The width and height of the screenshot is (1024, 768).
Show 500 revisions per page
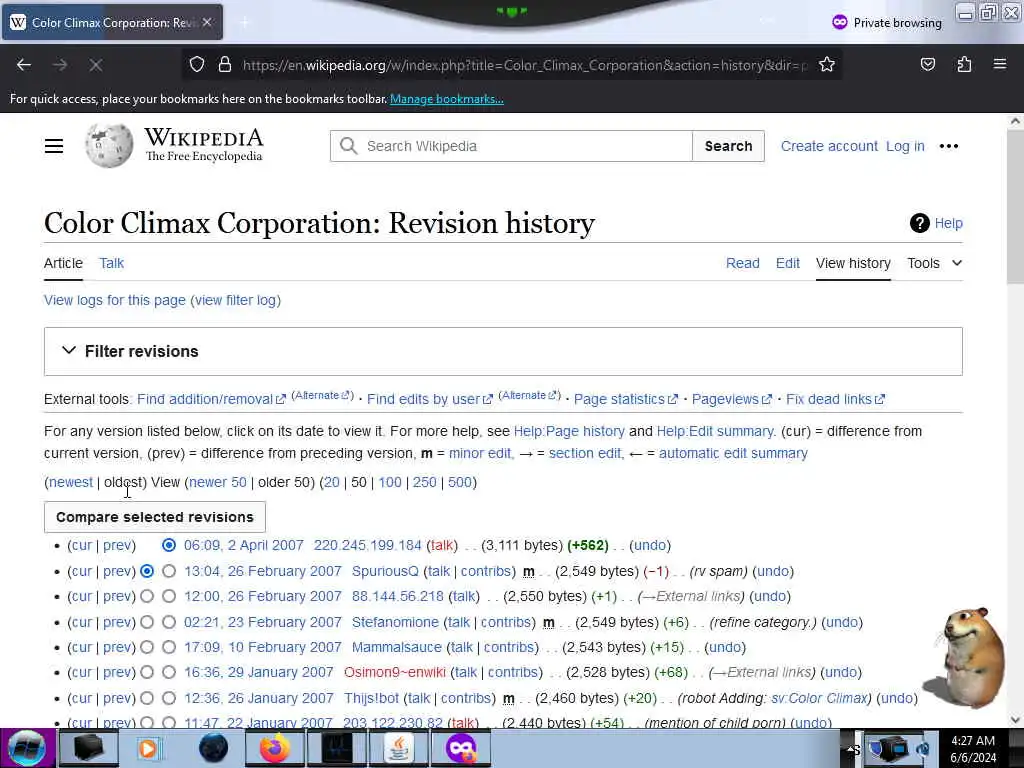(460, 482)
